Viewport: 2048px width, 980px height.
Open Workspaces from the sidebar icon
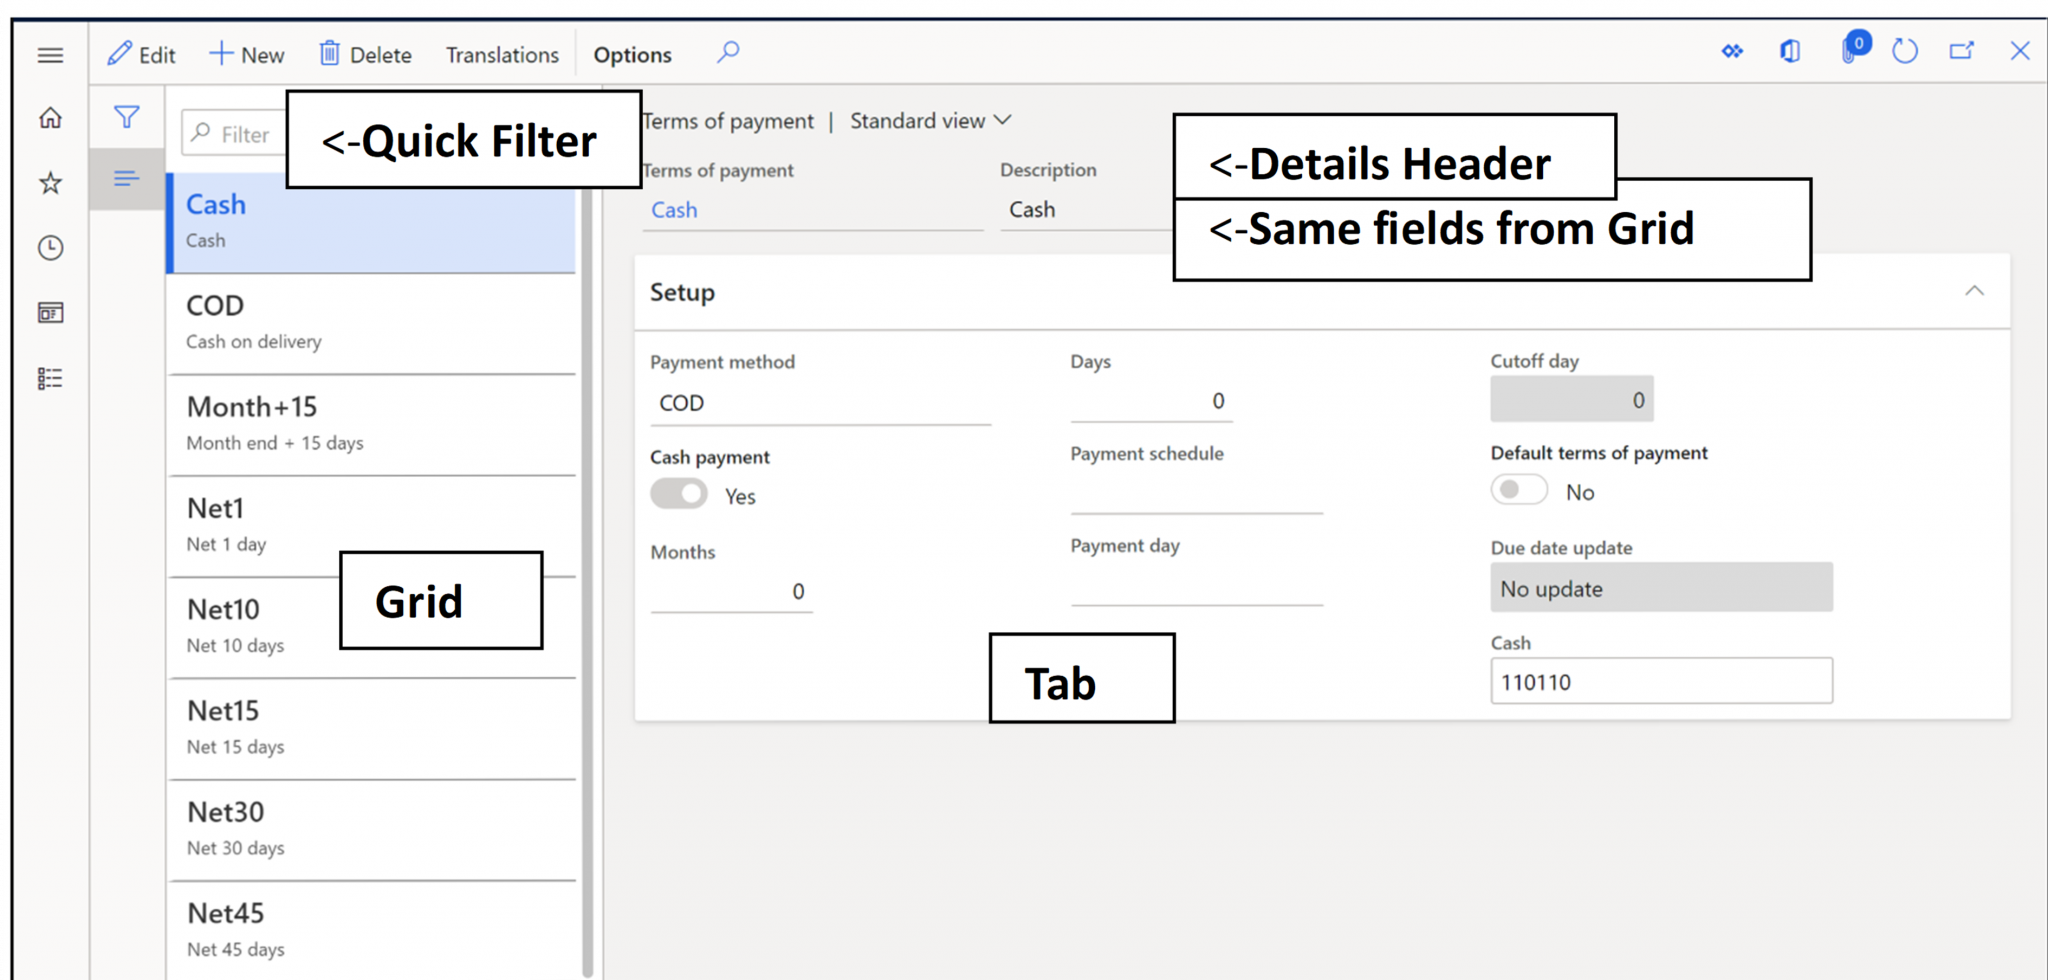pos(50,312)
